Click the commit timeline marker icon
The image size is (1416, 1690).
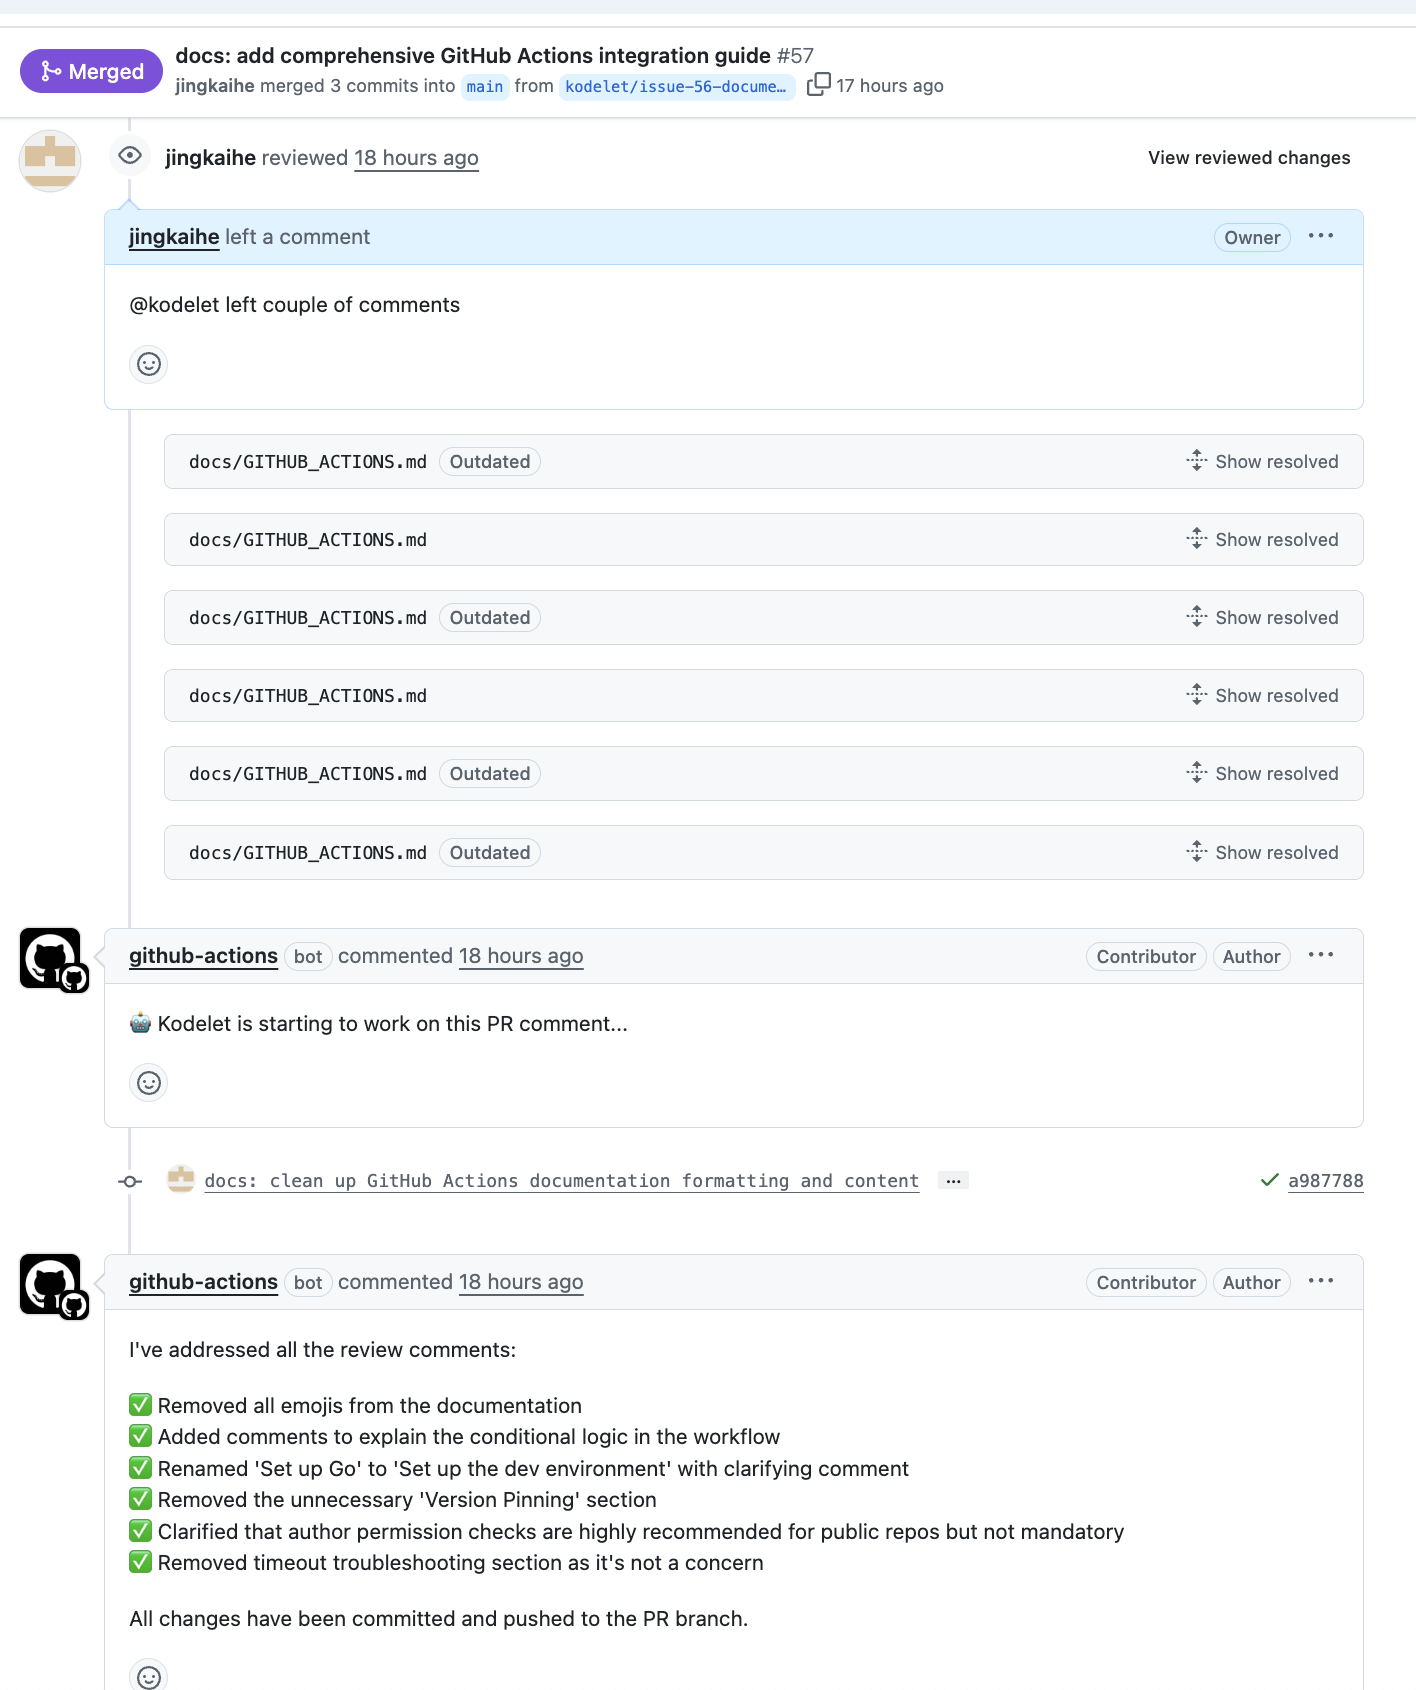(130, 1181)
